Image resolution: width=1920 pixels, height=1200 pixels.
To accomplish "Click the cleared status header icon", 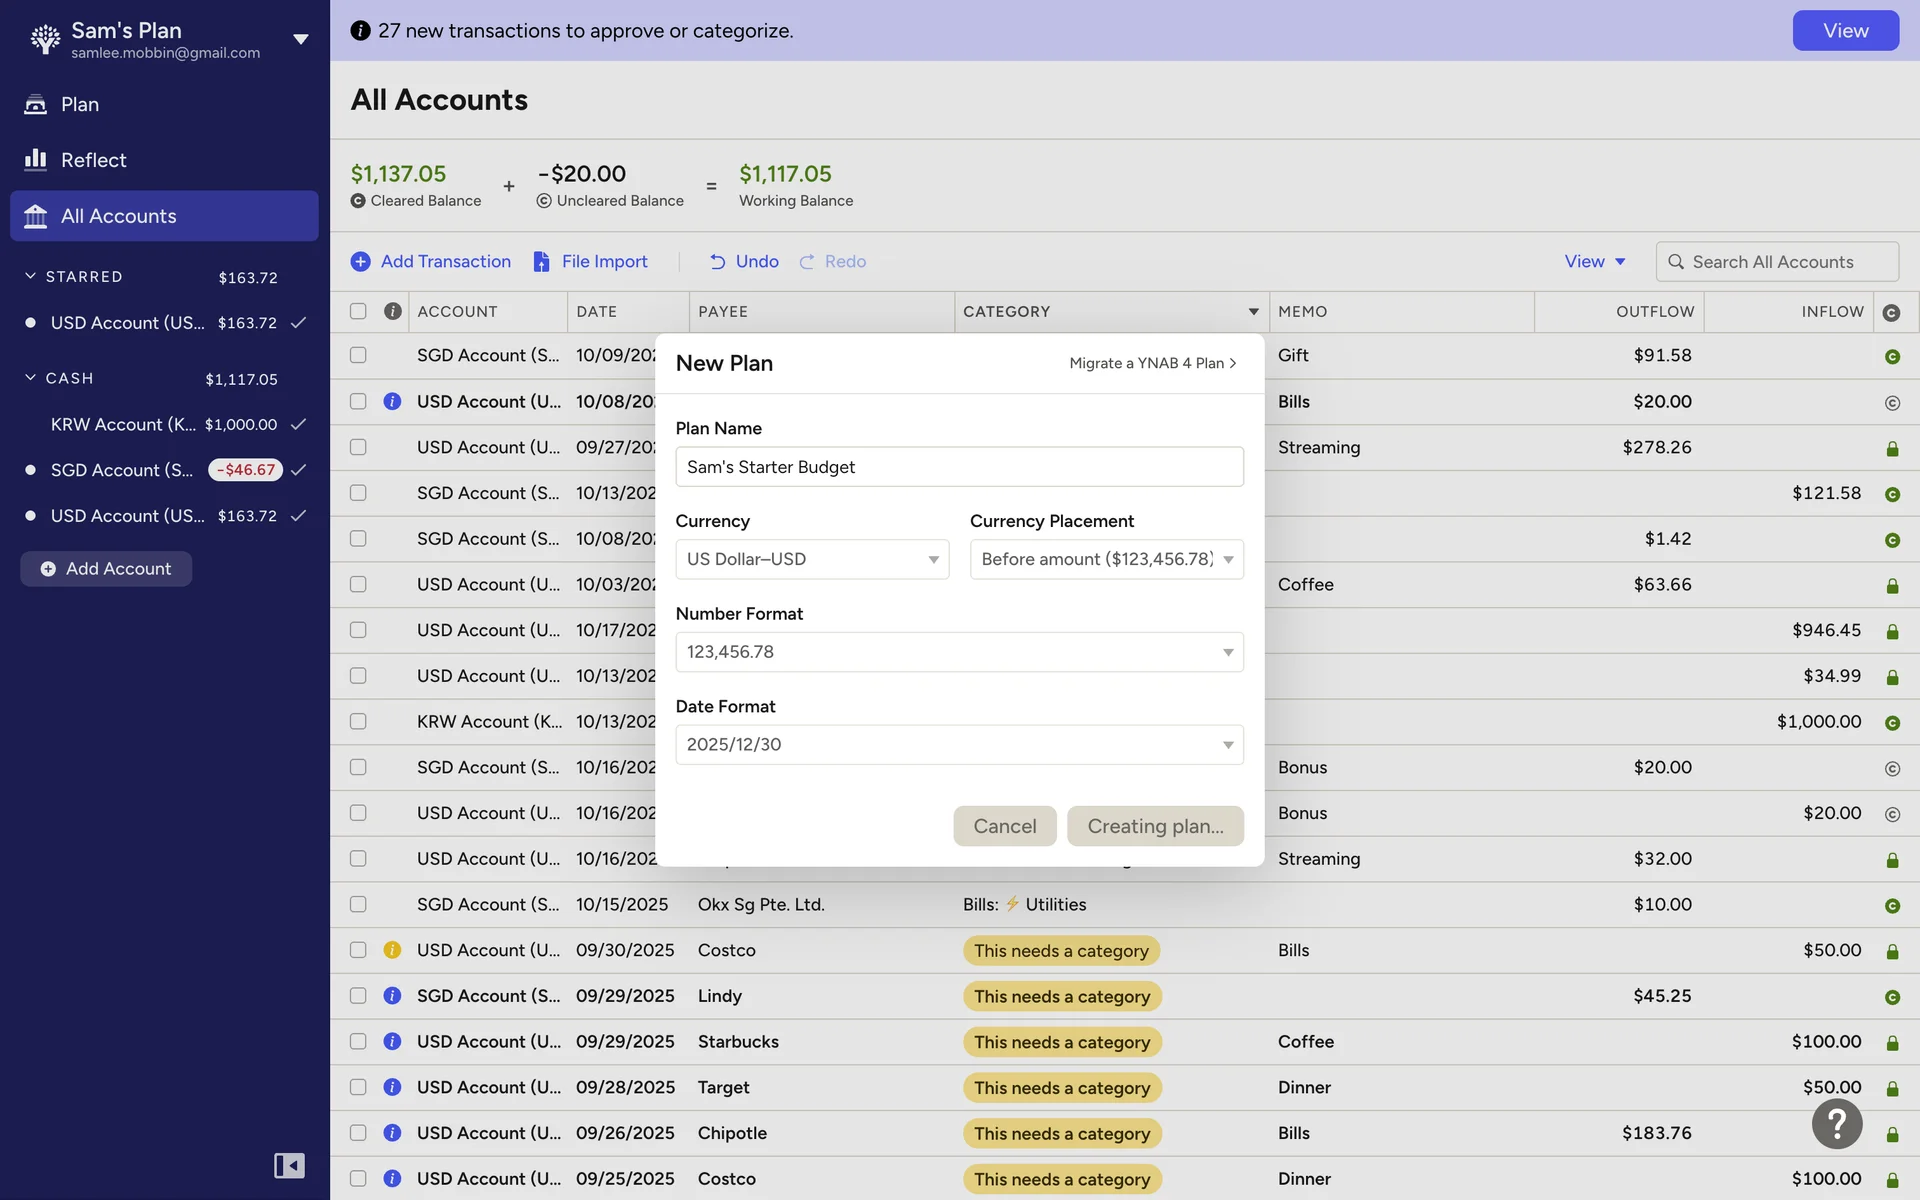I will [1891, 312].
